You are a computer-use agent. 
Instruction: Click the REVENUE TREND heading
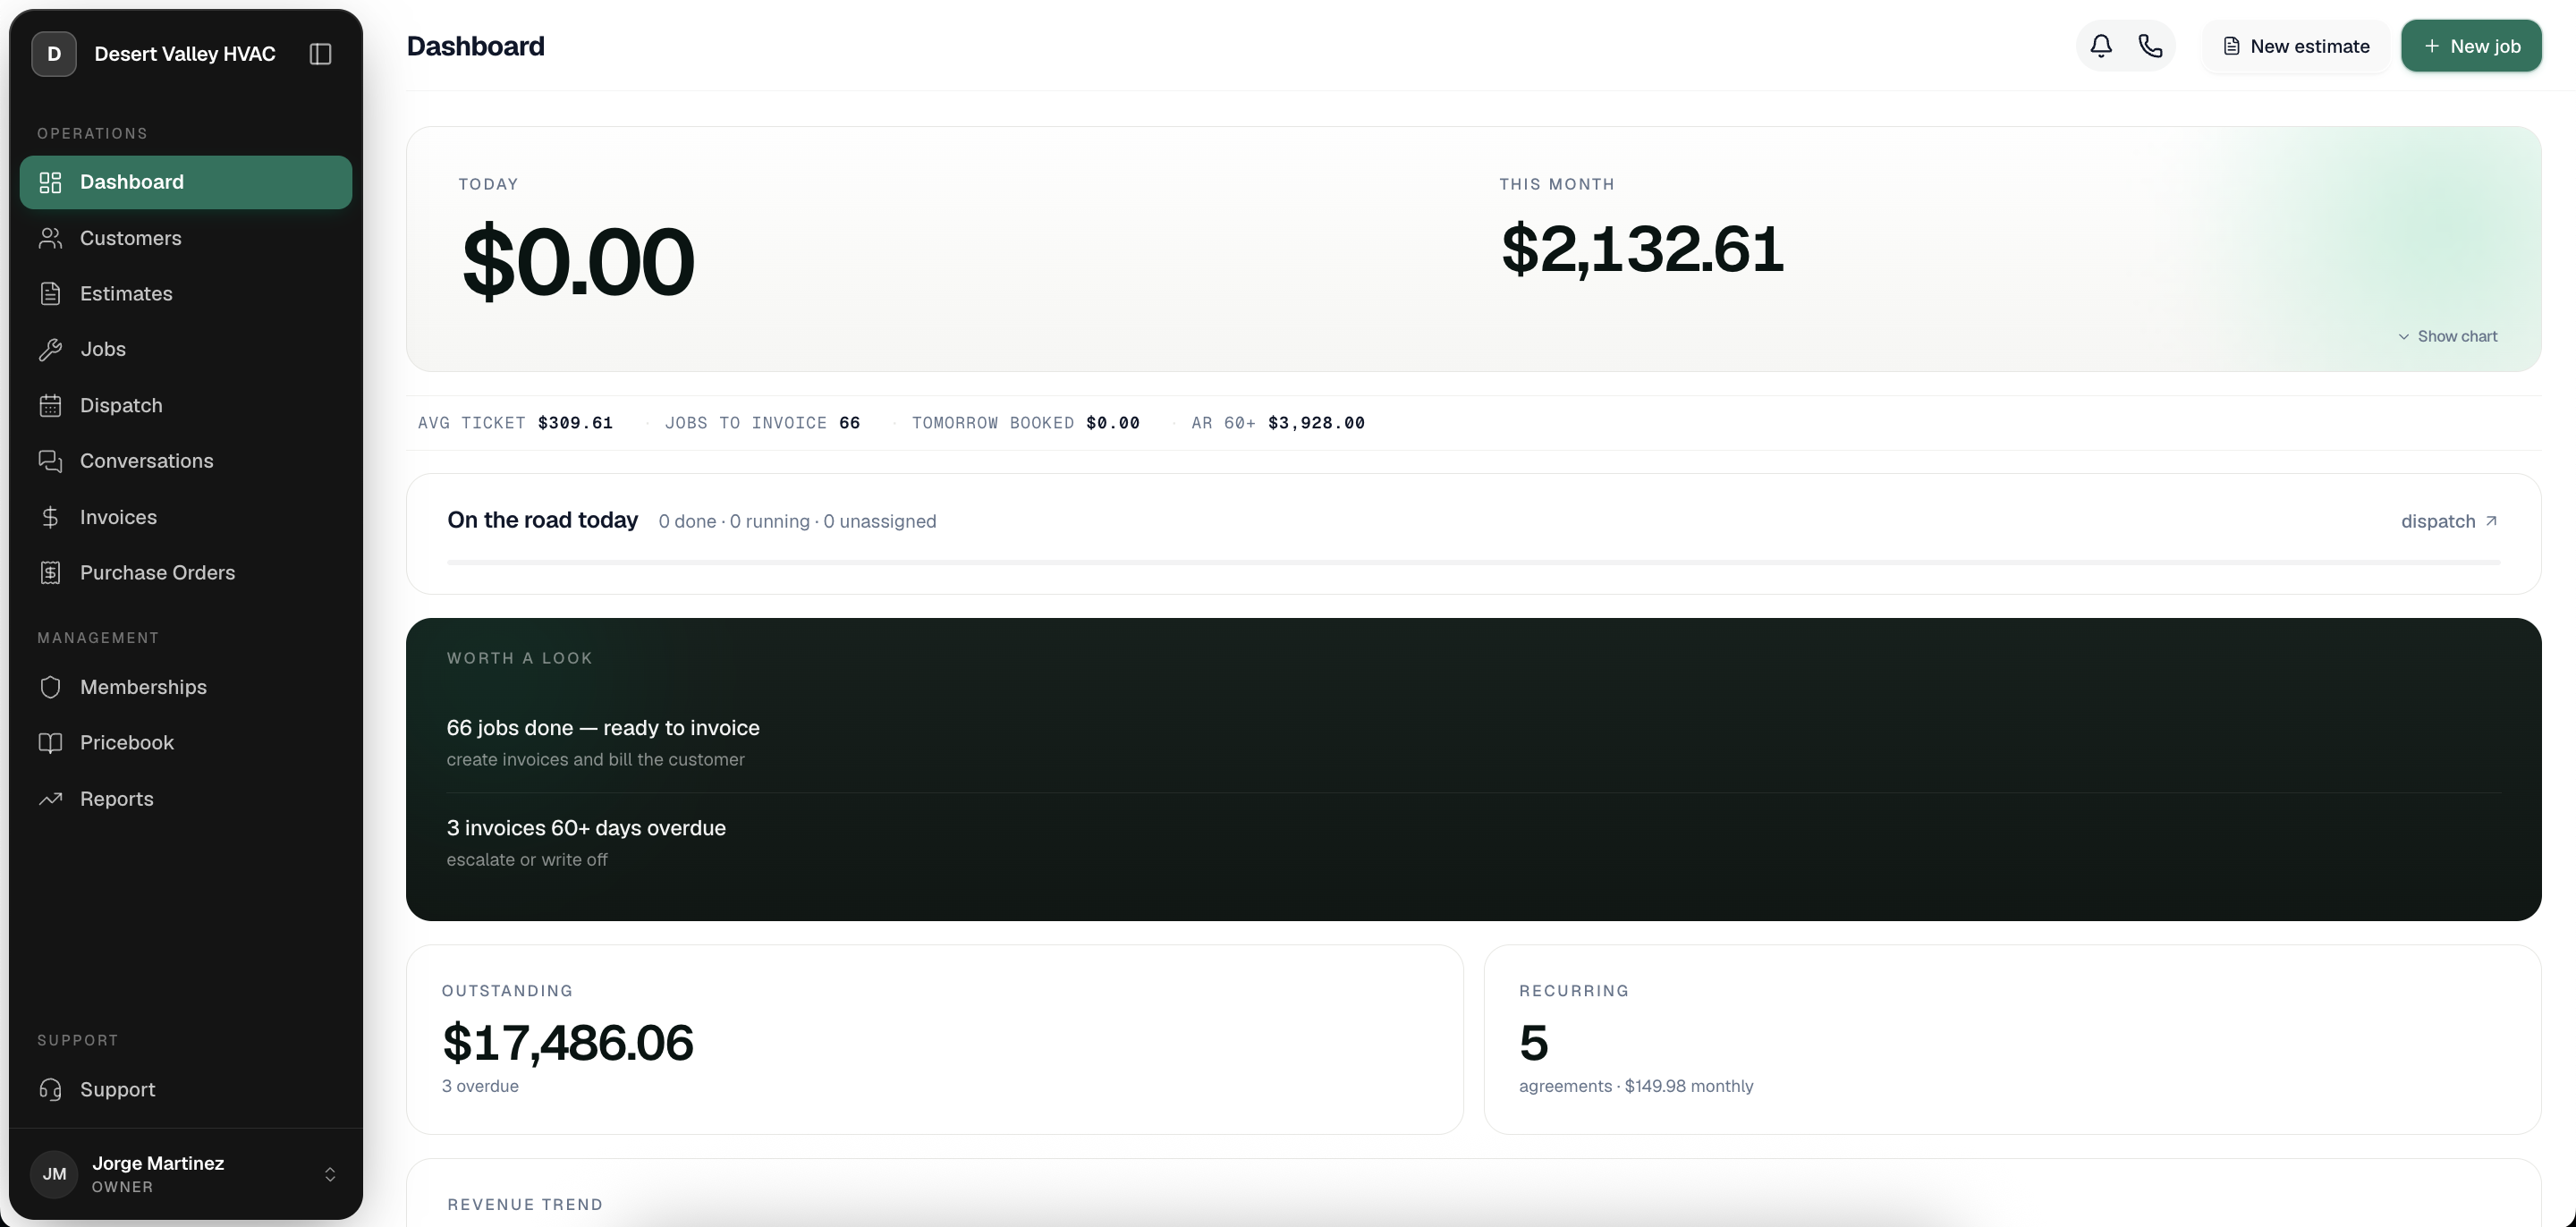525,1204
